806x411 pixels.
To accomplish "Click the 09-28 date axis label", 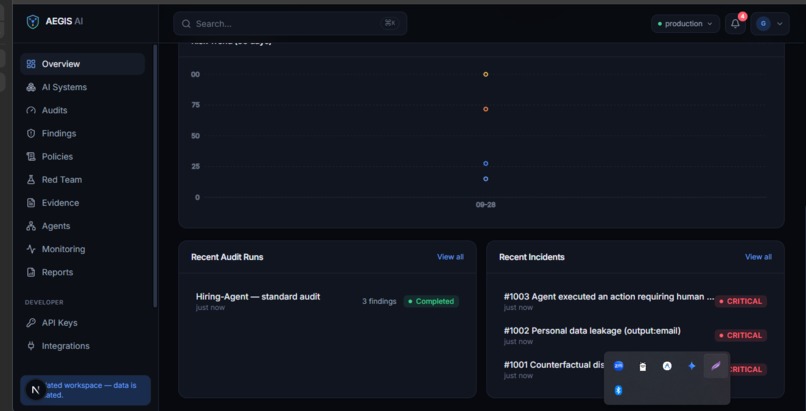I will [x=485, y=204].
